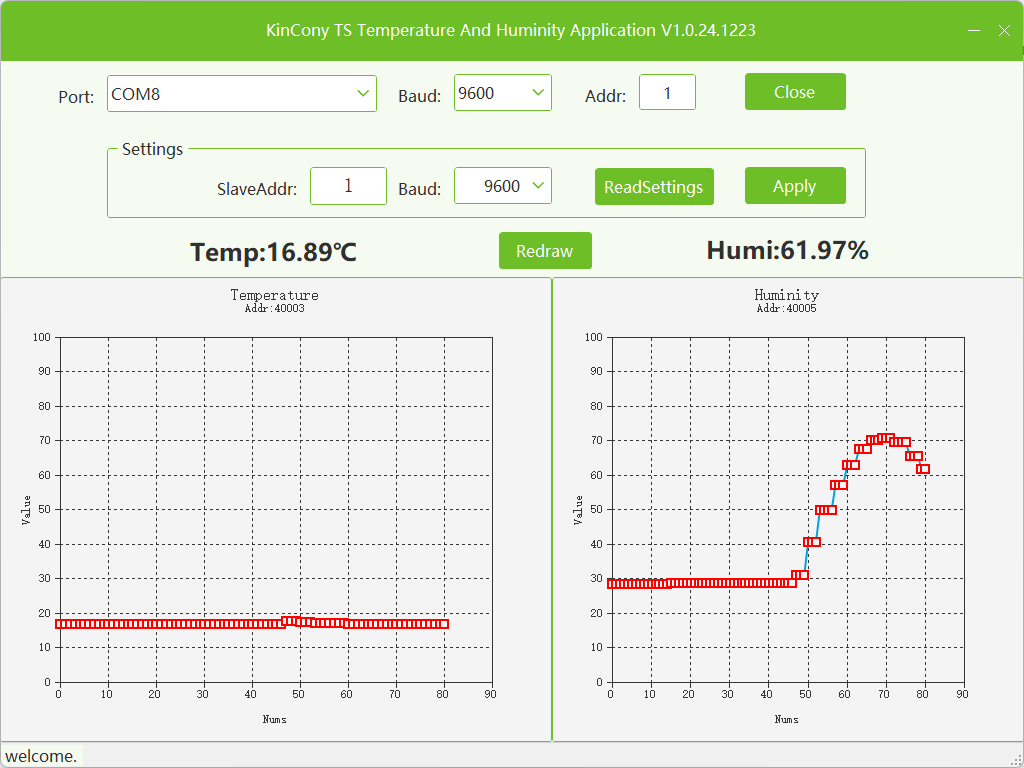Minimize the application window
Viewport: 1024px width, 768px height.
pos(974,31)
